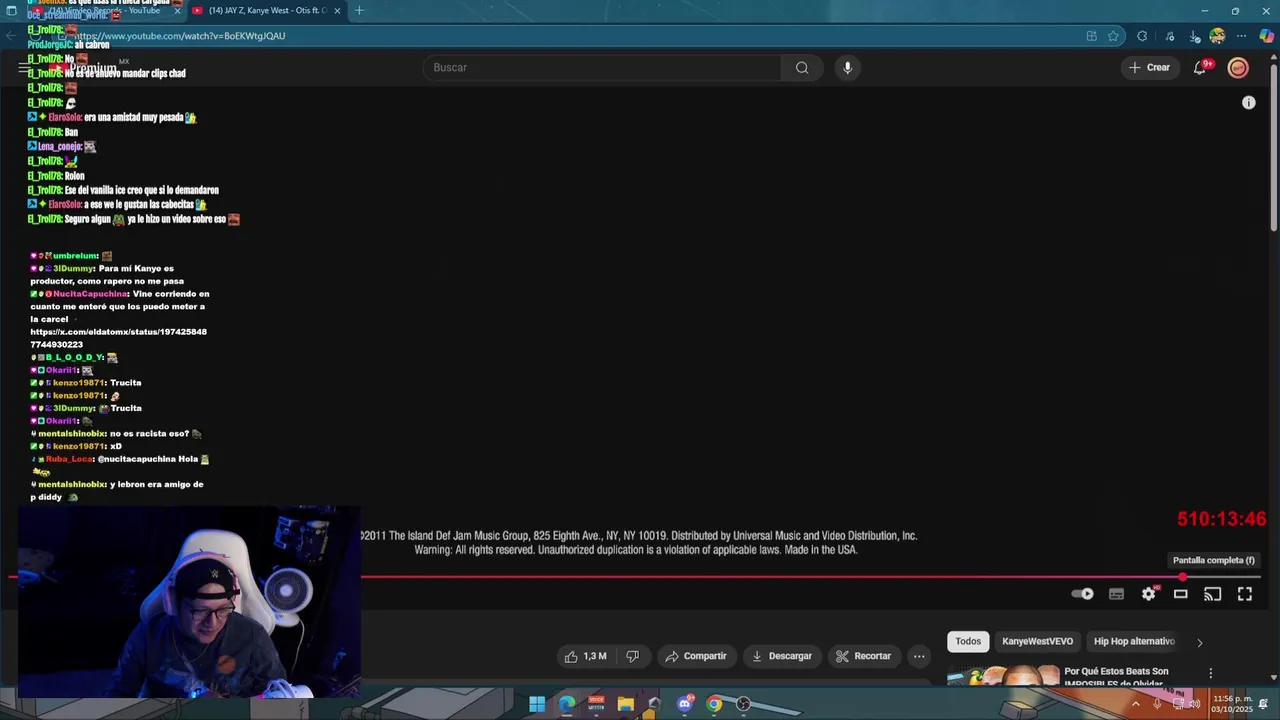Click the video progress bar scrubber
Viewport: 1280px width, 720px height.
tap(1183, 577)
